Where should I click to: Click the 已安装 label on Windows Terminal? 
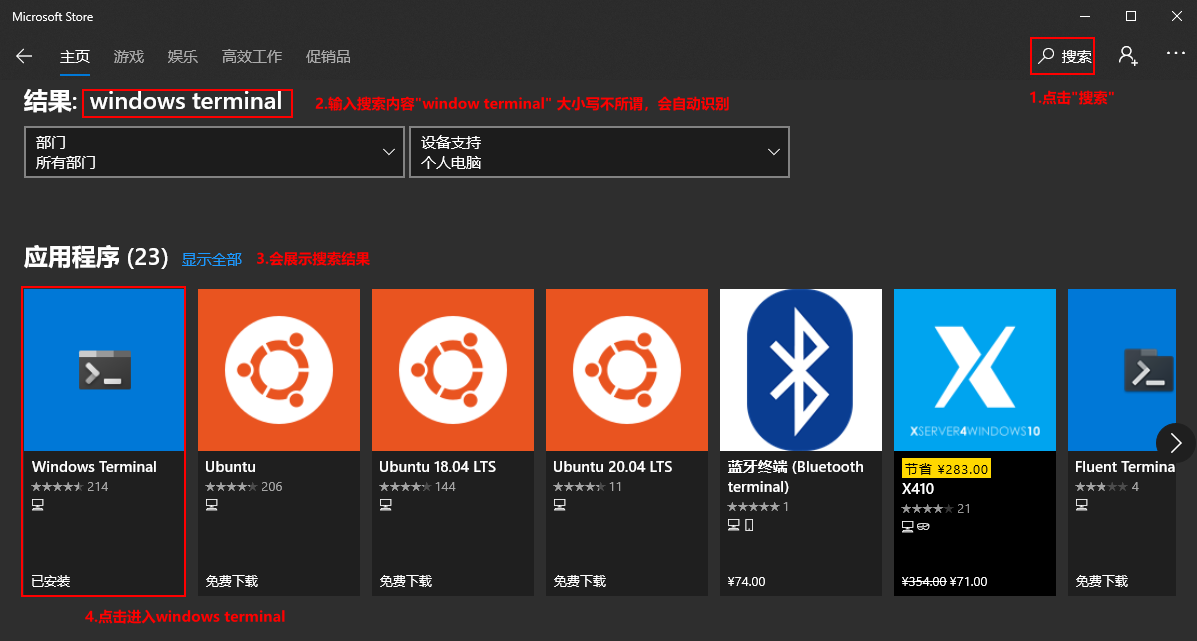click(50, 581)
